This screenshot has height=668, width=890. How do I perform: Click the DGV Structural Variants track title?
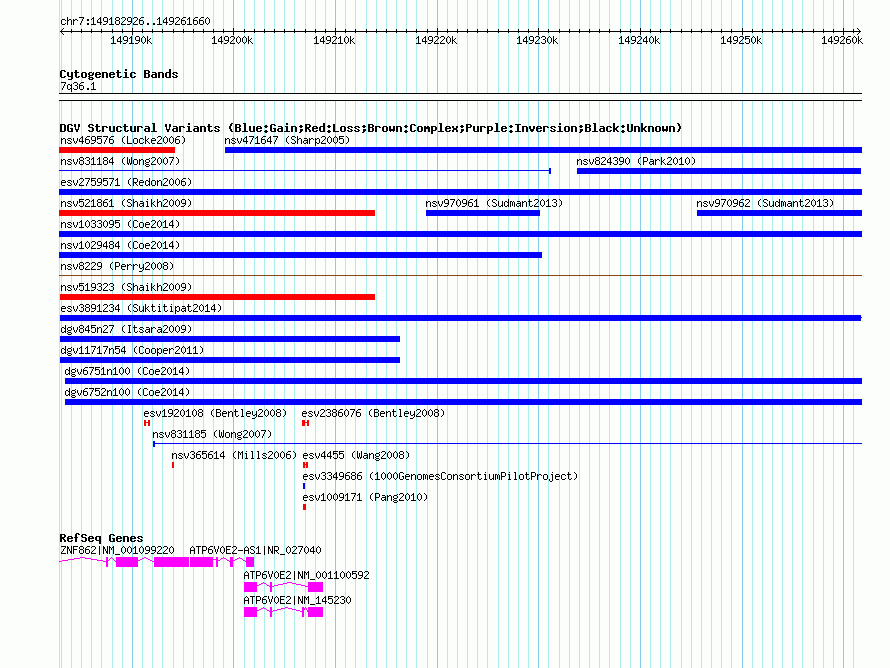coord(371,128)
